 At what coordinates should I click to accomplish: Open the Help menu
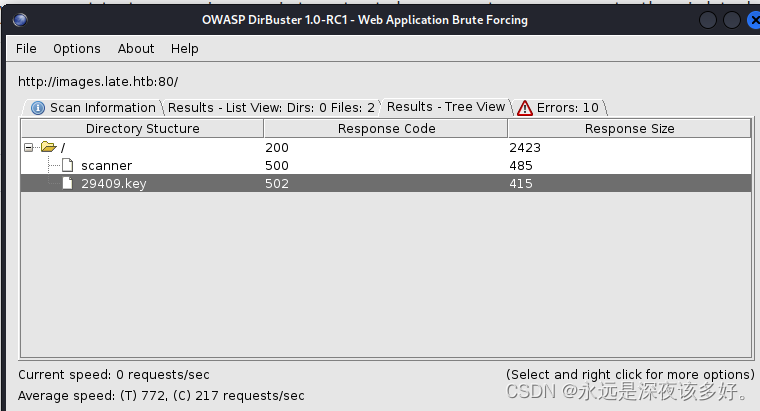(185, 48)
